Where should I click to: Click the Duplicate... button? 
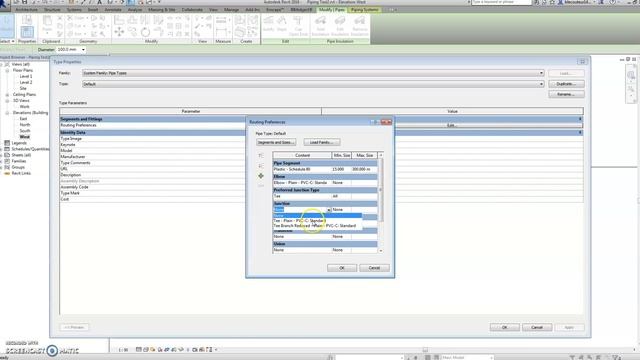566,84
